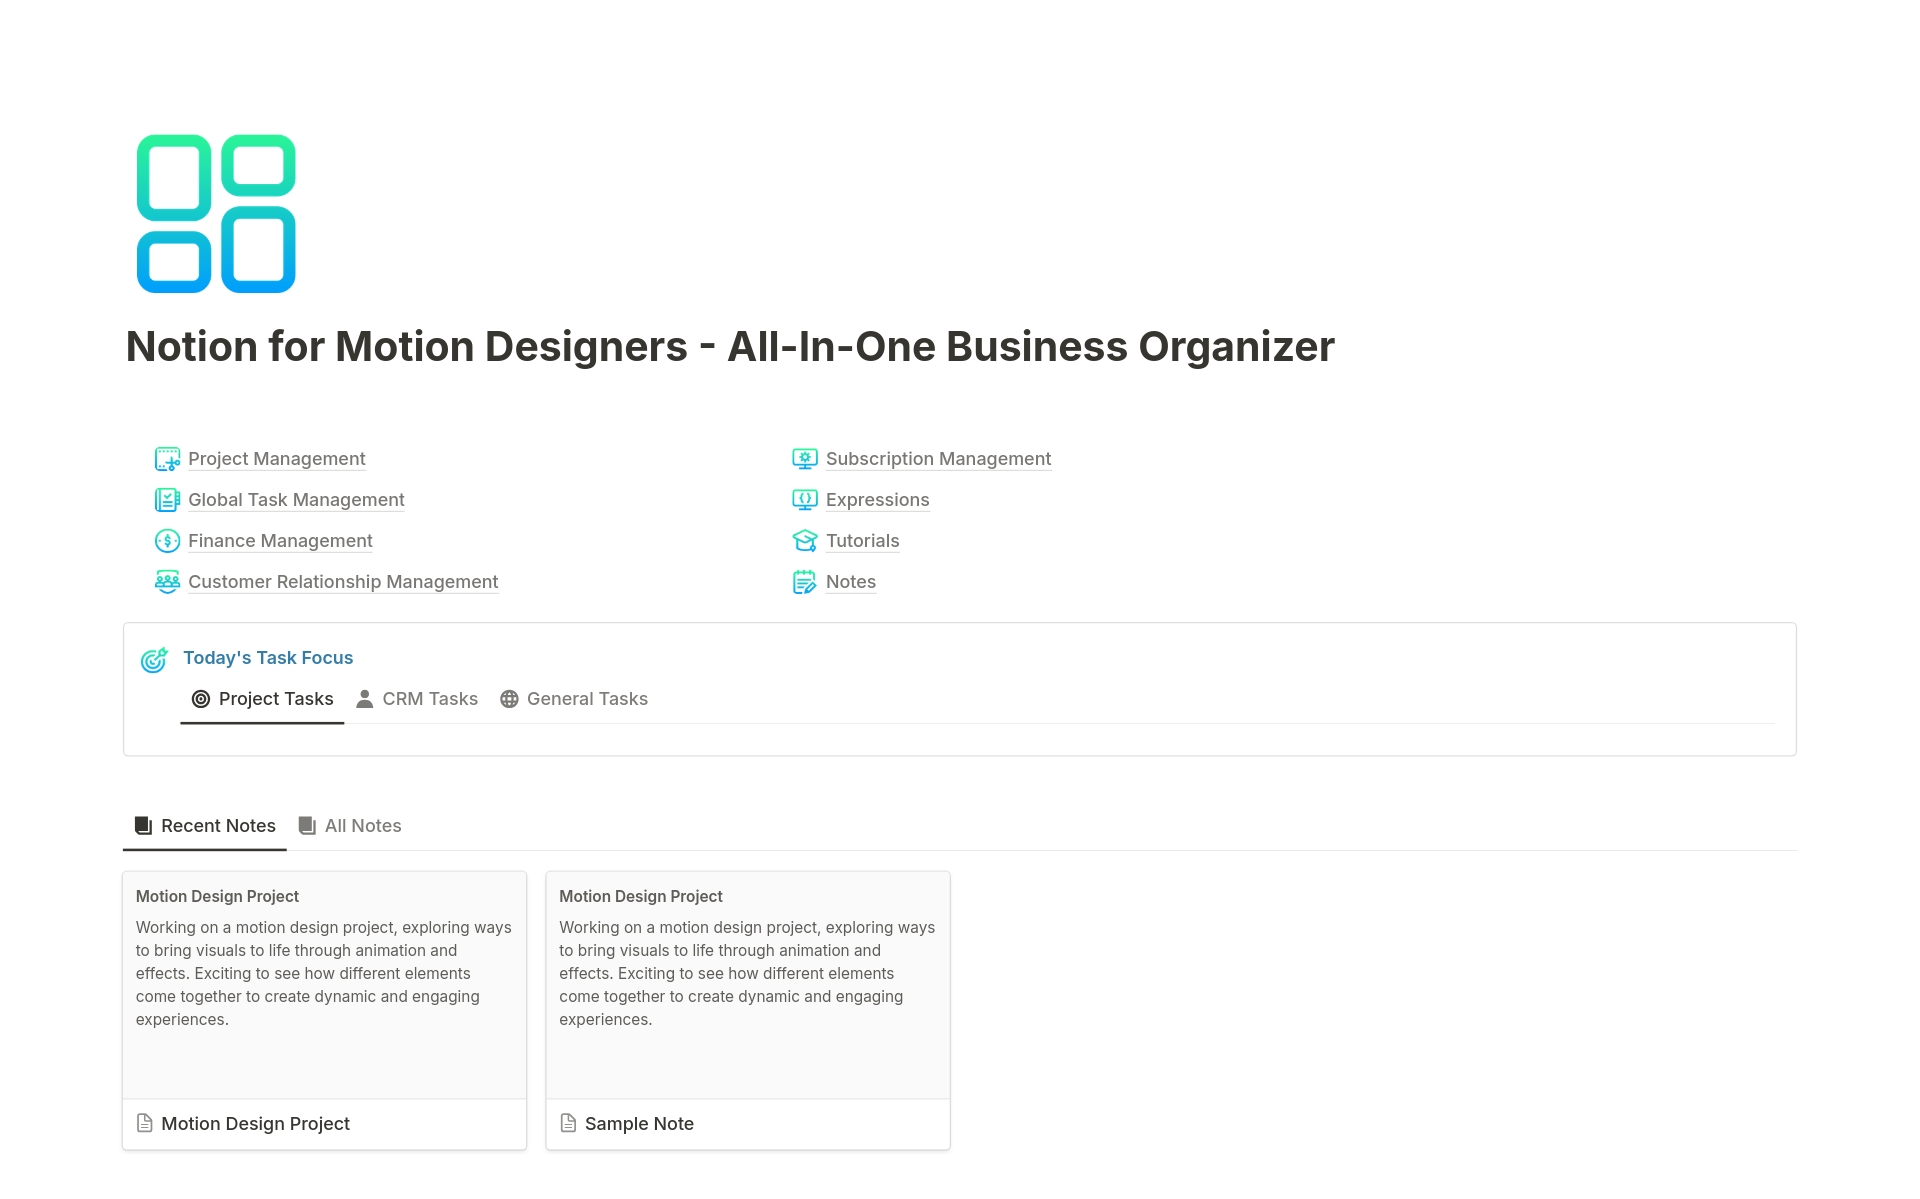Image resolution: width=1920 pixels, height=1199 pixels.
Task: Click the Finance Management dollar icon
Action: (167, 541)
